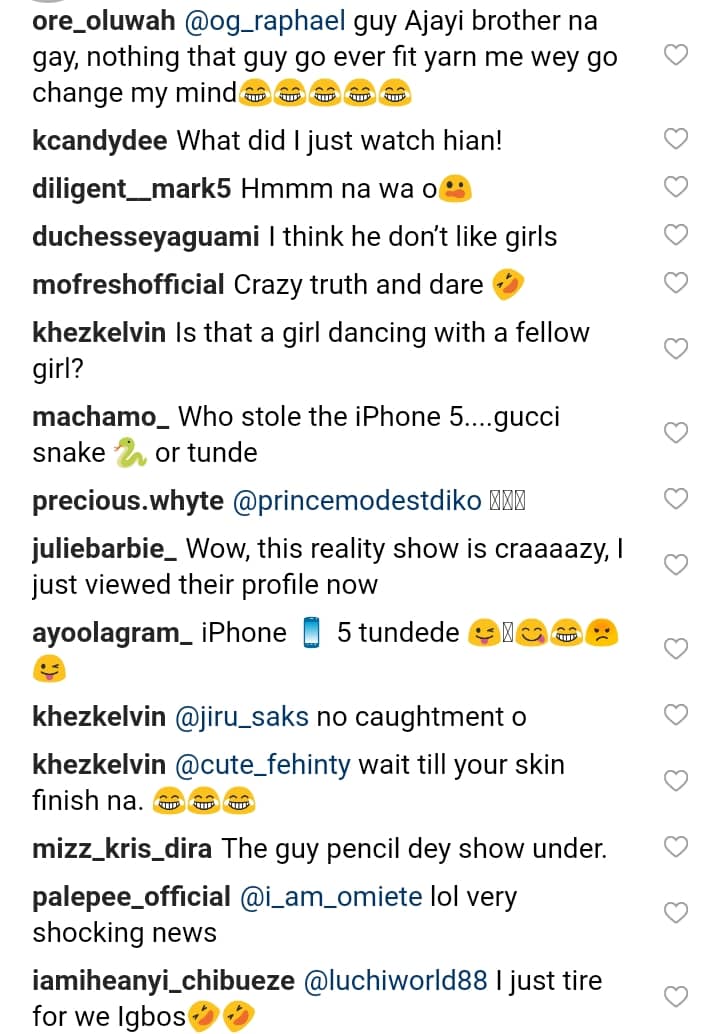Like kcandydee's comment heart icon

676,139
